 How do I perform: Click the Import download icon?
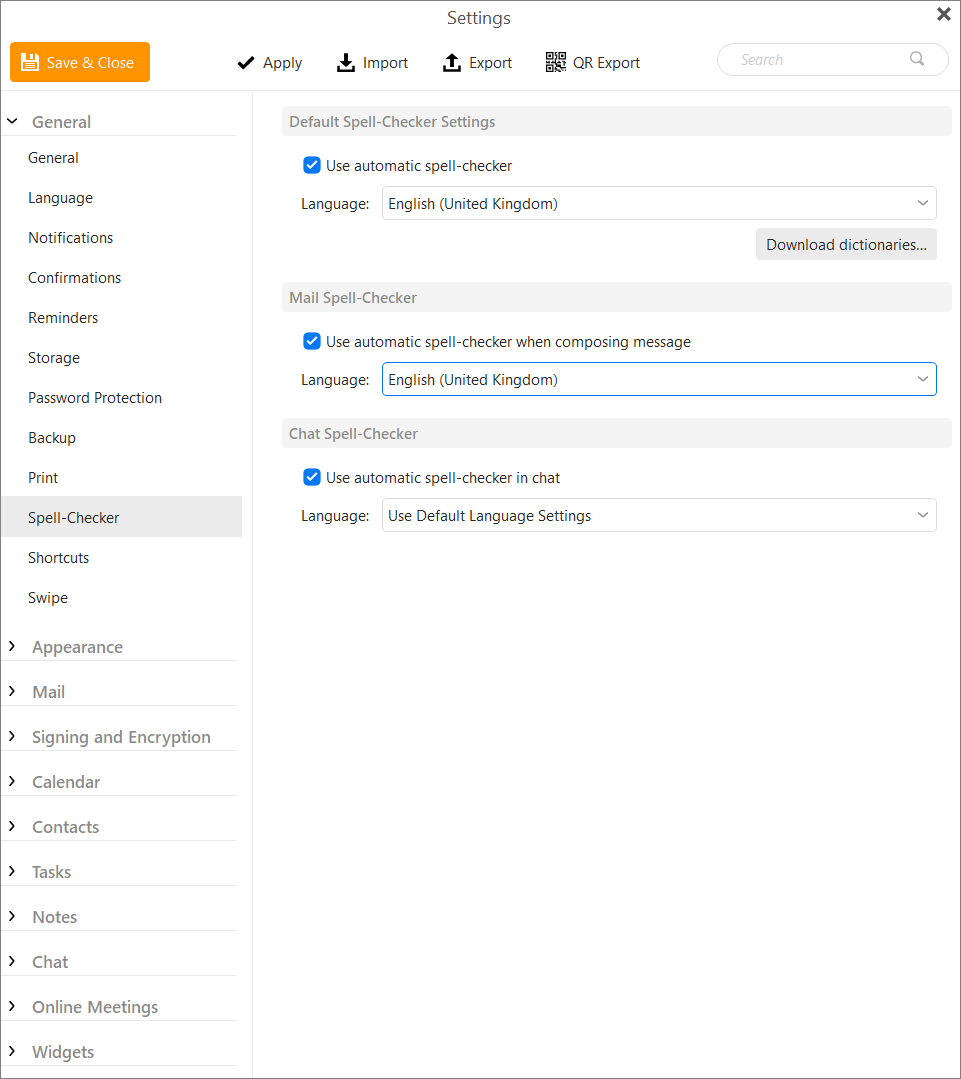click(345, 63)
